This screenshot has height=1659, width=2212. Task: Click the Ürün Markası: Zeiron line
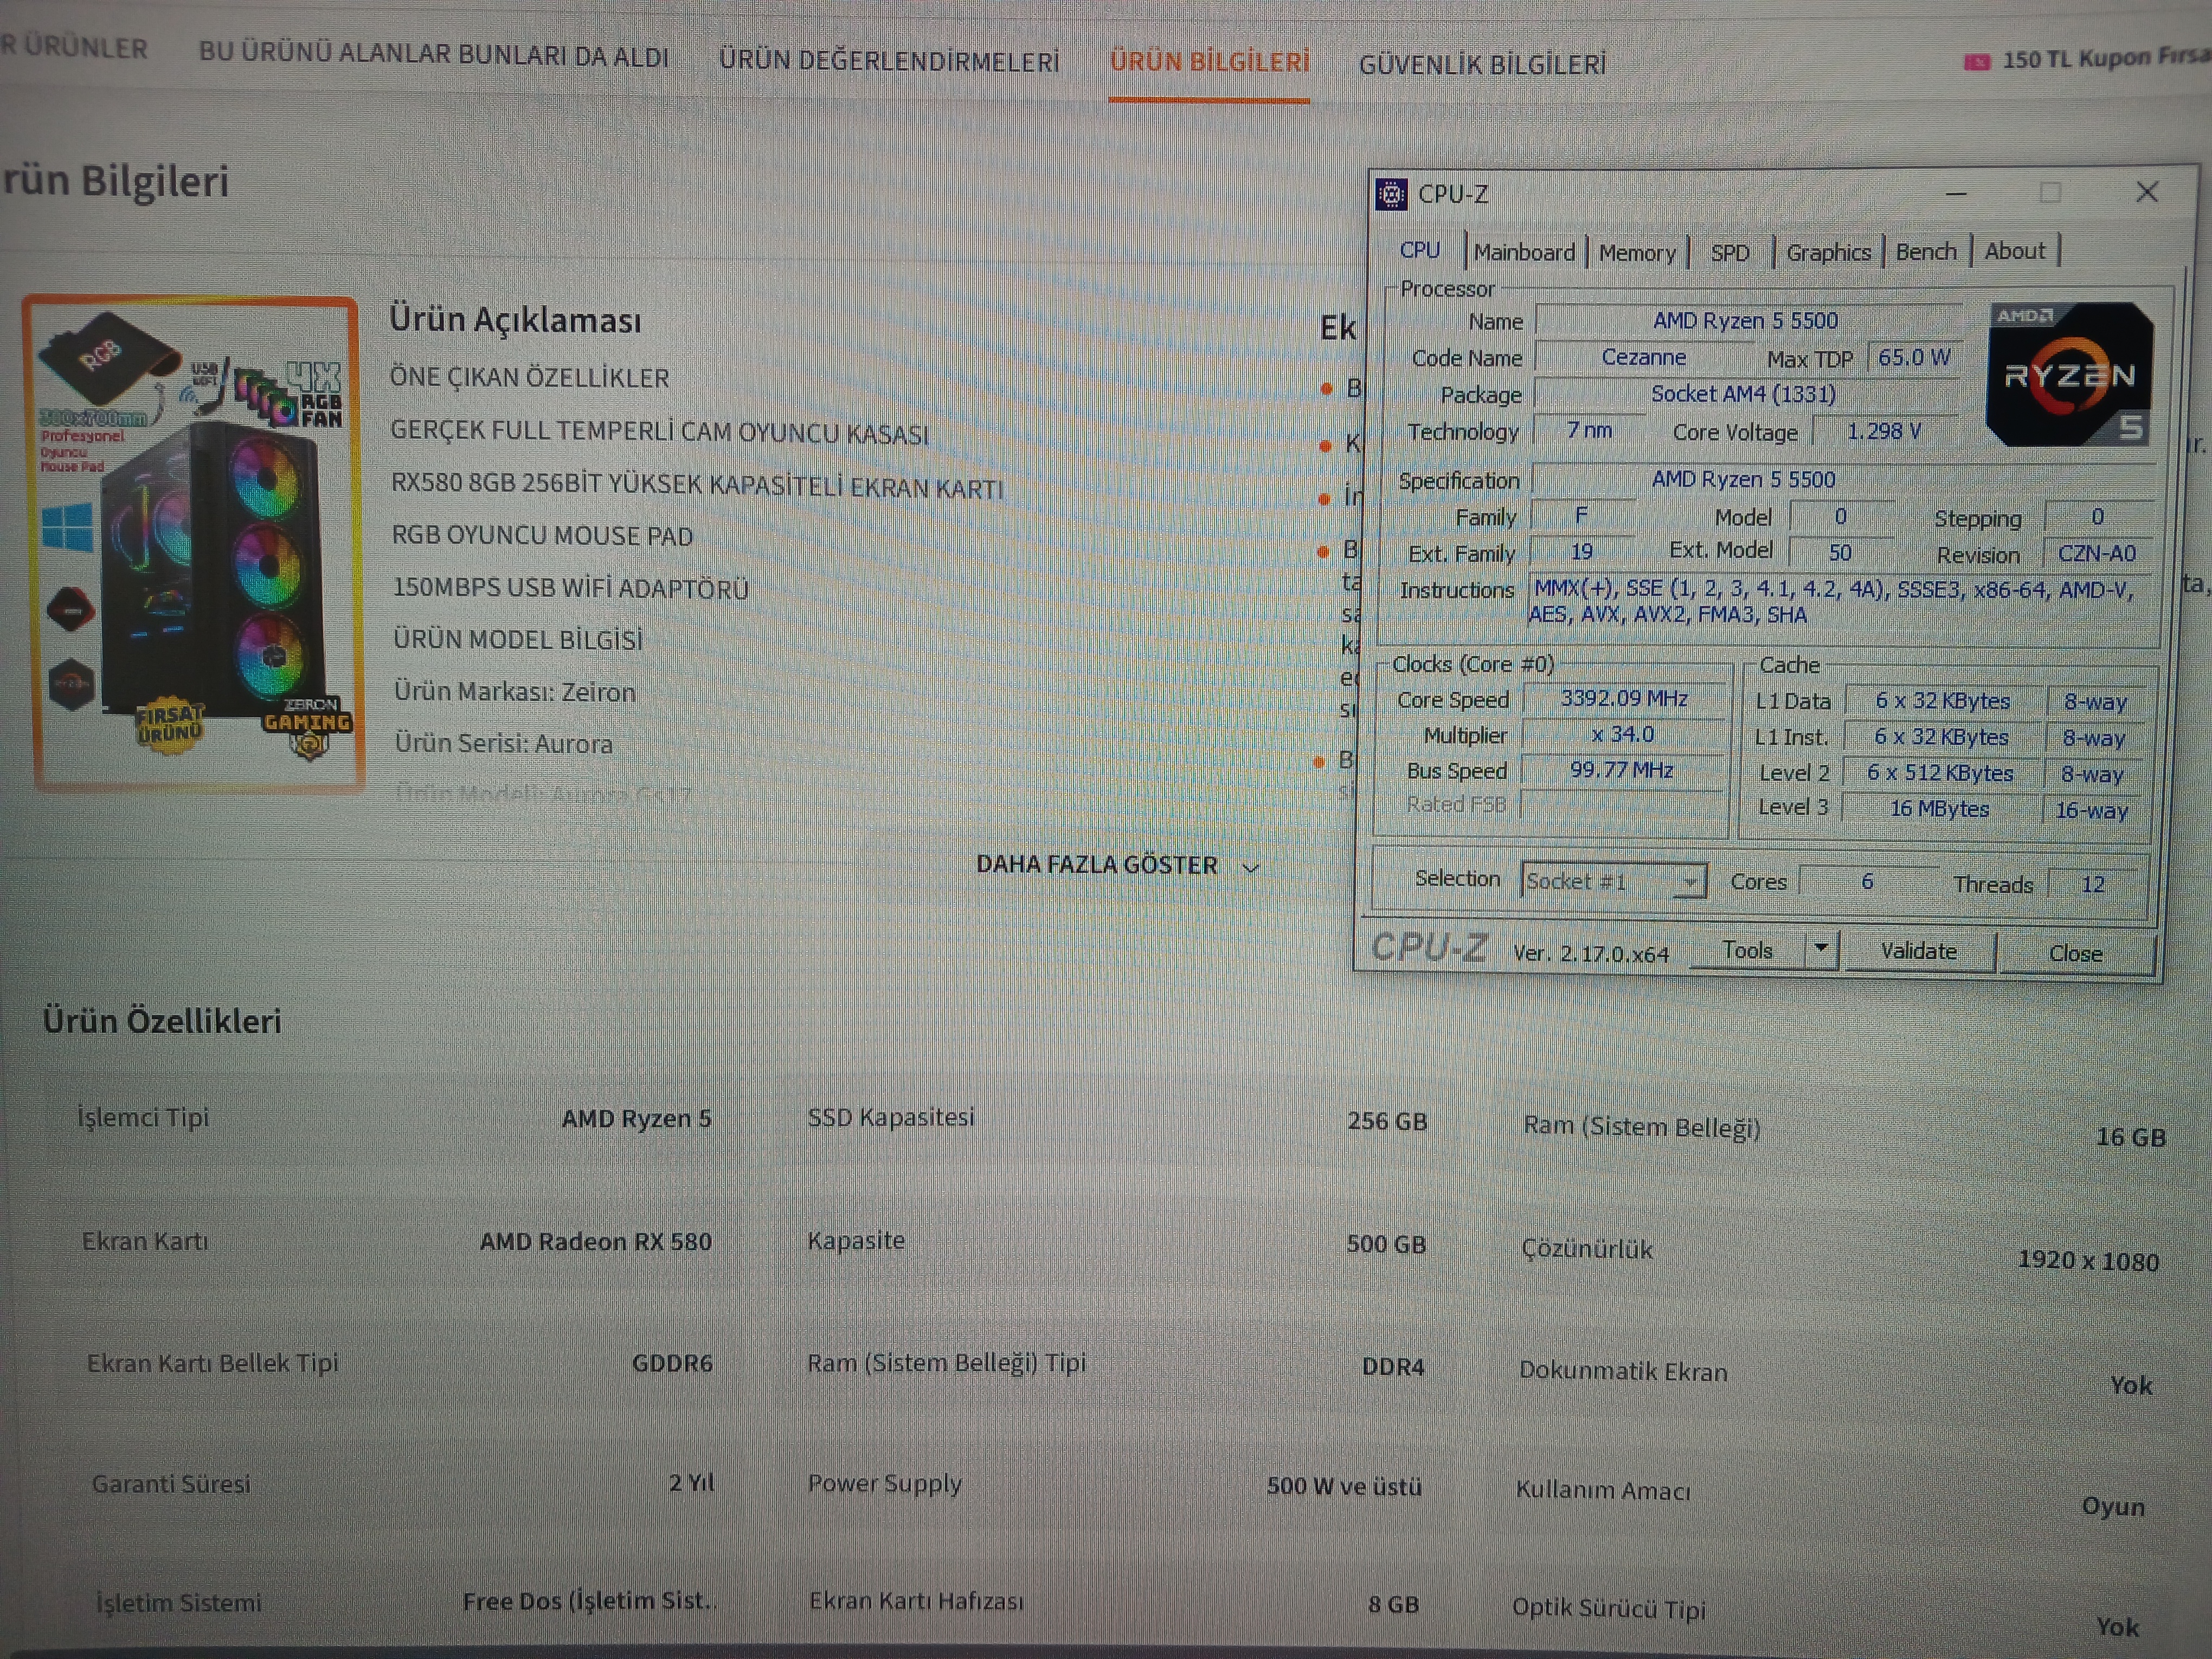[514, 692]
